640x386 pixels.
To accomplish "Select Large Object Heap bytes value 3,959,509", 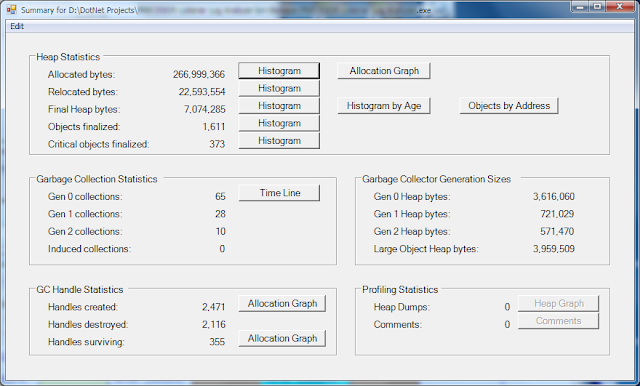I will (x=553, y=249).
